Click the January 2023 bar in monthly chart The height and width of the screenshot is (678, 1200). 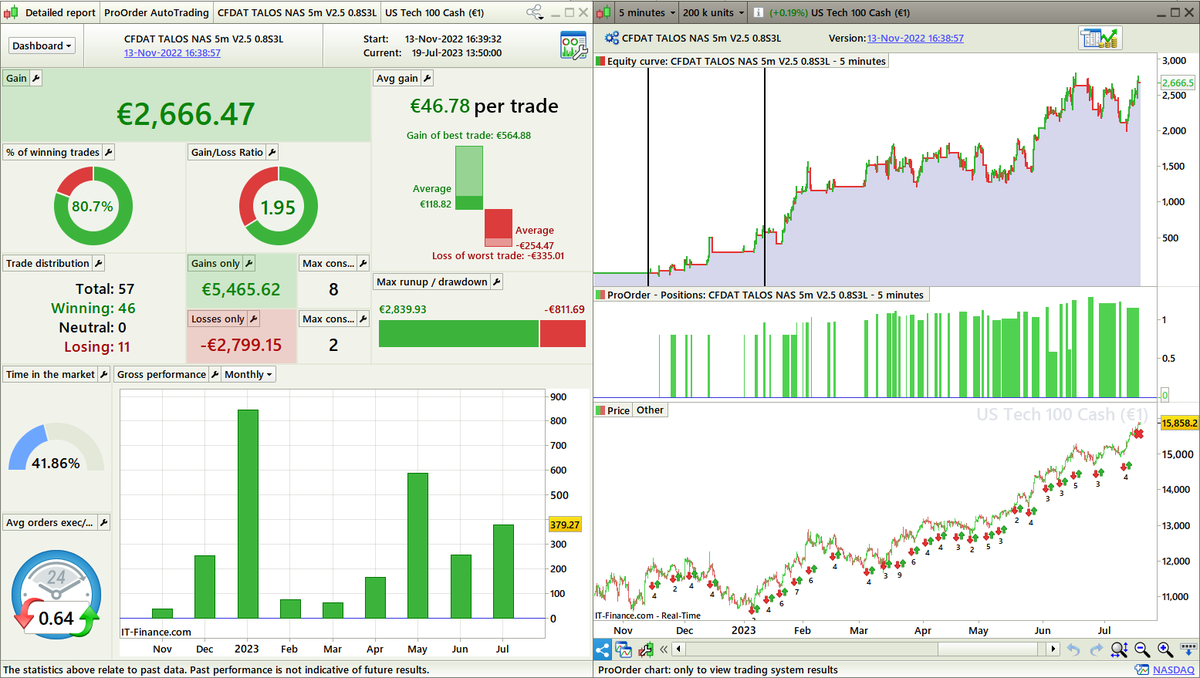click(247, 514)
